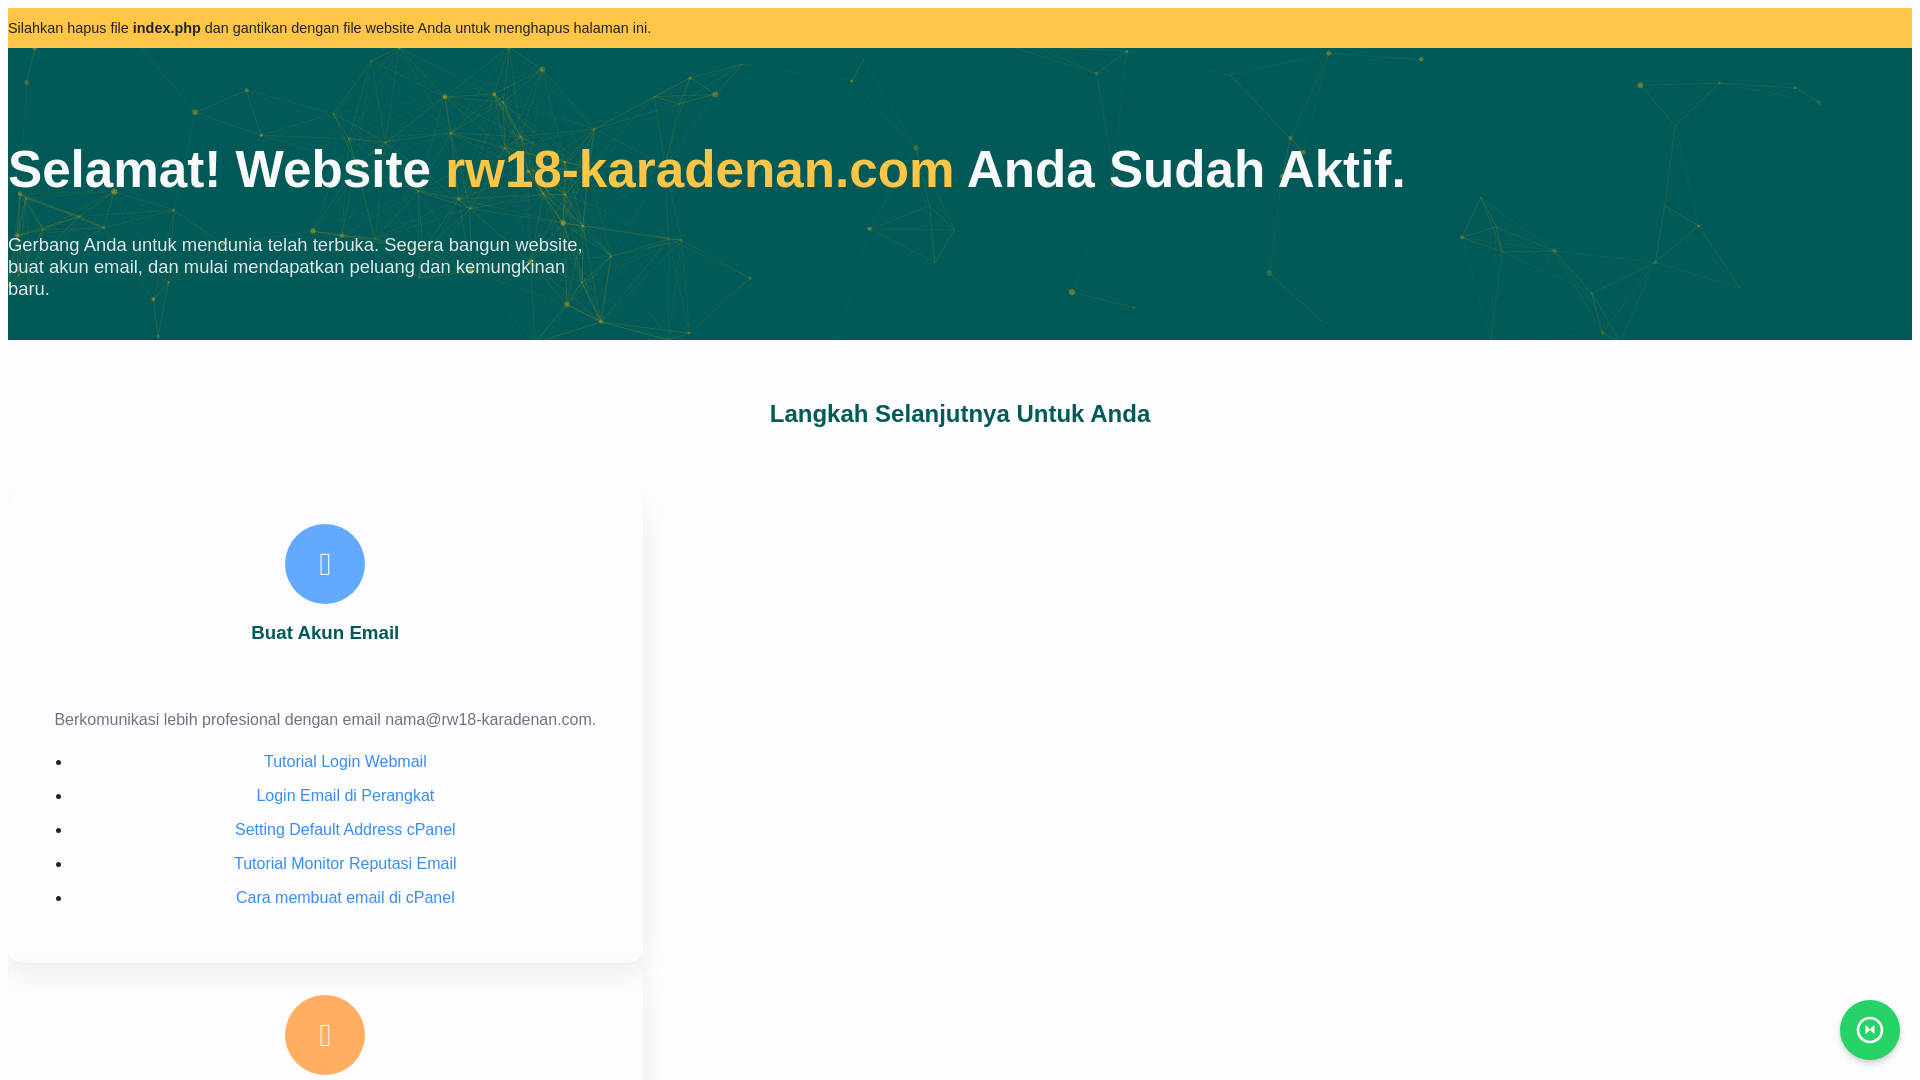Open Setting Default Address cPanel link

point(345,830)
